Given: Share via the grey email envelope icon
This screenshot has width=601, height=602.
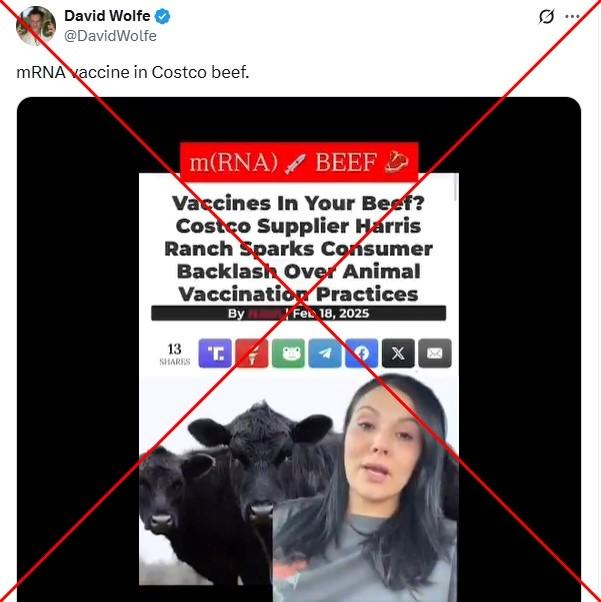Looking at the screenshot, I should pyautogui.click(x=435, y=353).
